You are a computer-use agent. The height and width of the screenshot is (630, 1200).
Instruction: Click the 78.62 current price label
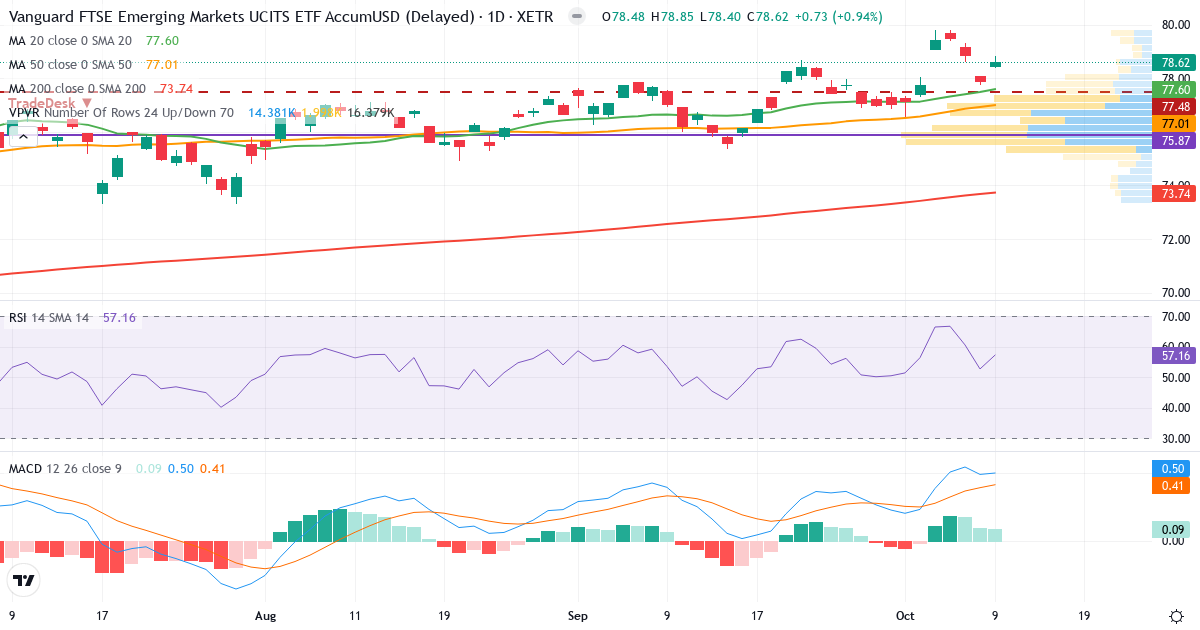(x=1173, y=62)
